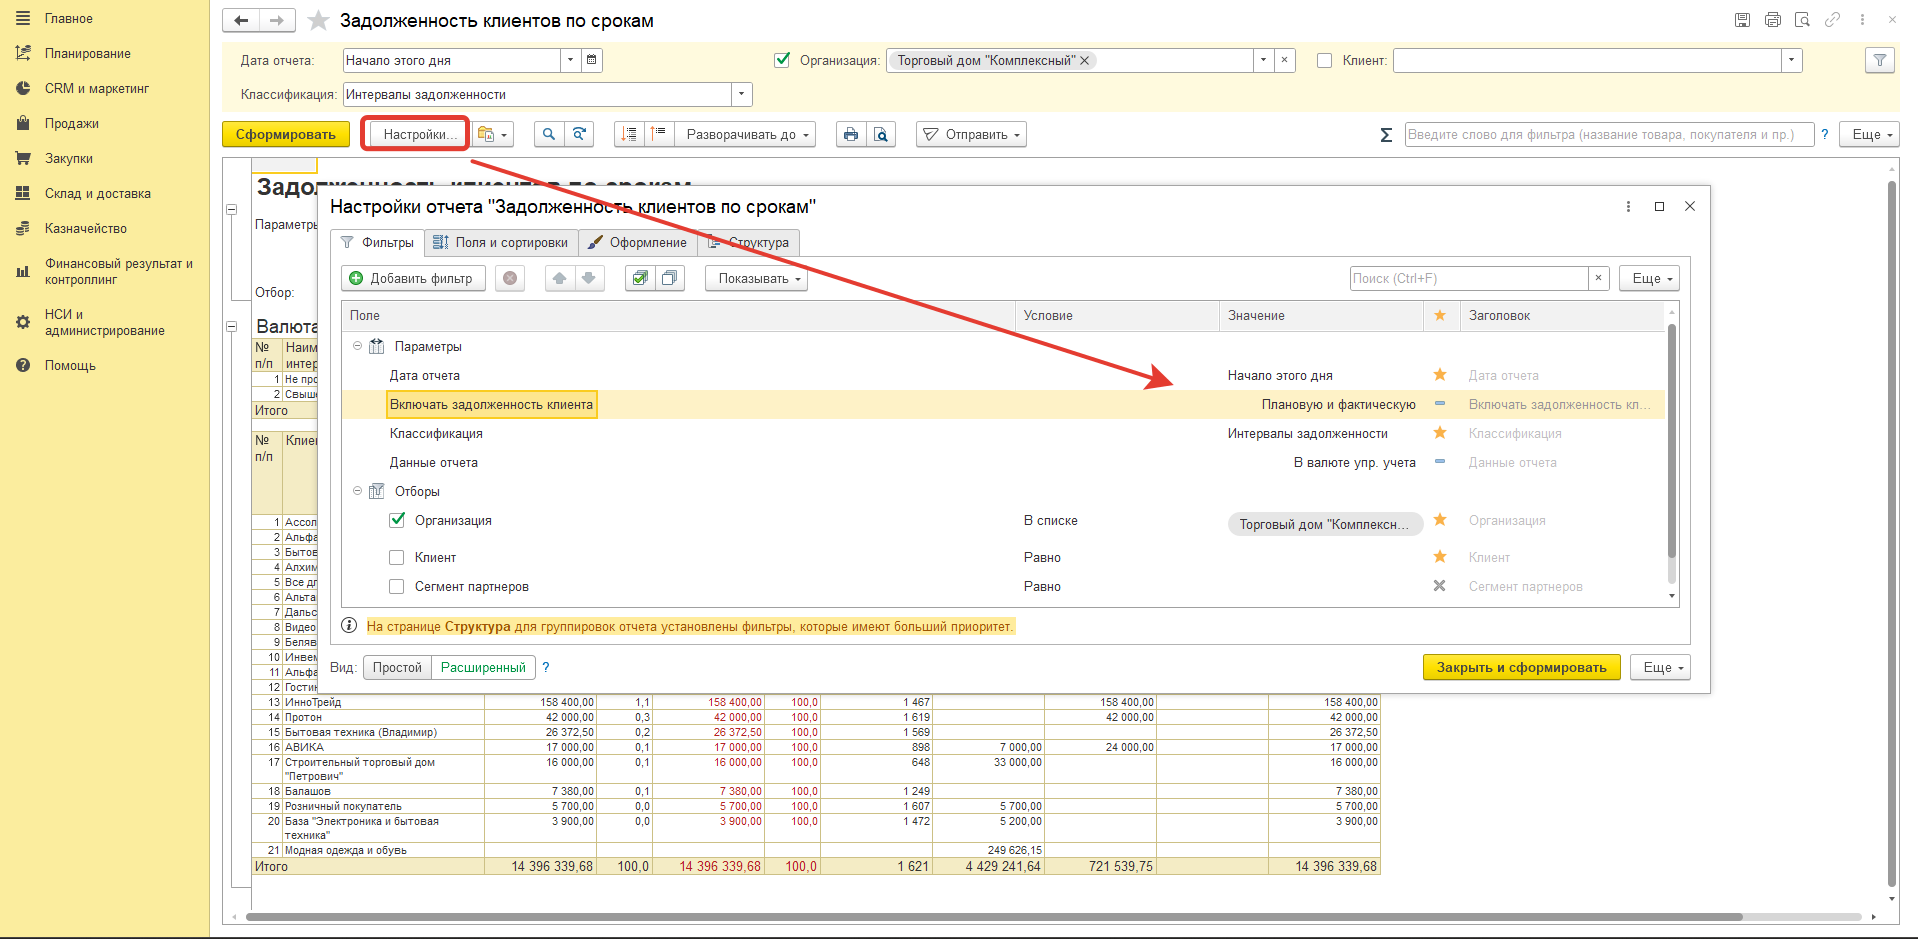Enable the Клиент checkbox in report header
The image size is (1918, 939).
pos(1325,60)
